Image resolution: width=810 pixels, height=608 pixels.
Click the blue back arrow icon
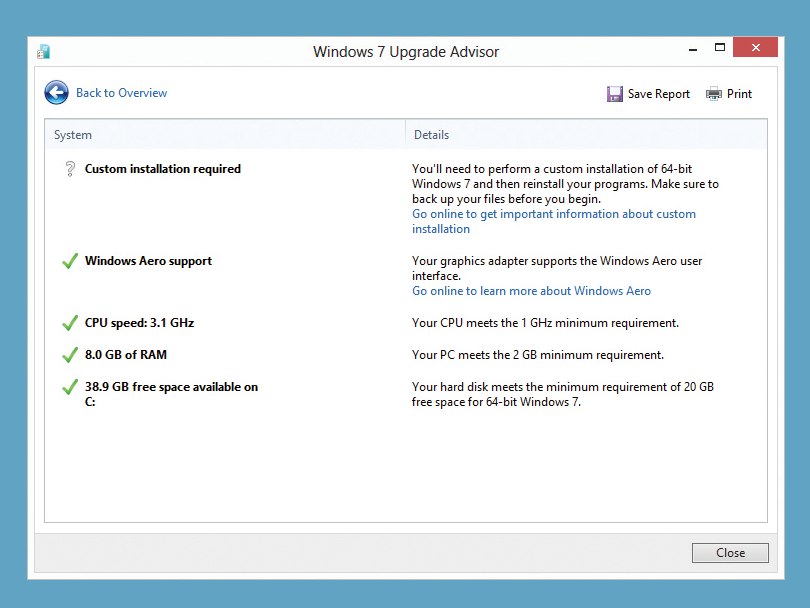coord(56,93)
